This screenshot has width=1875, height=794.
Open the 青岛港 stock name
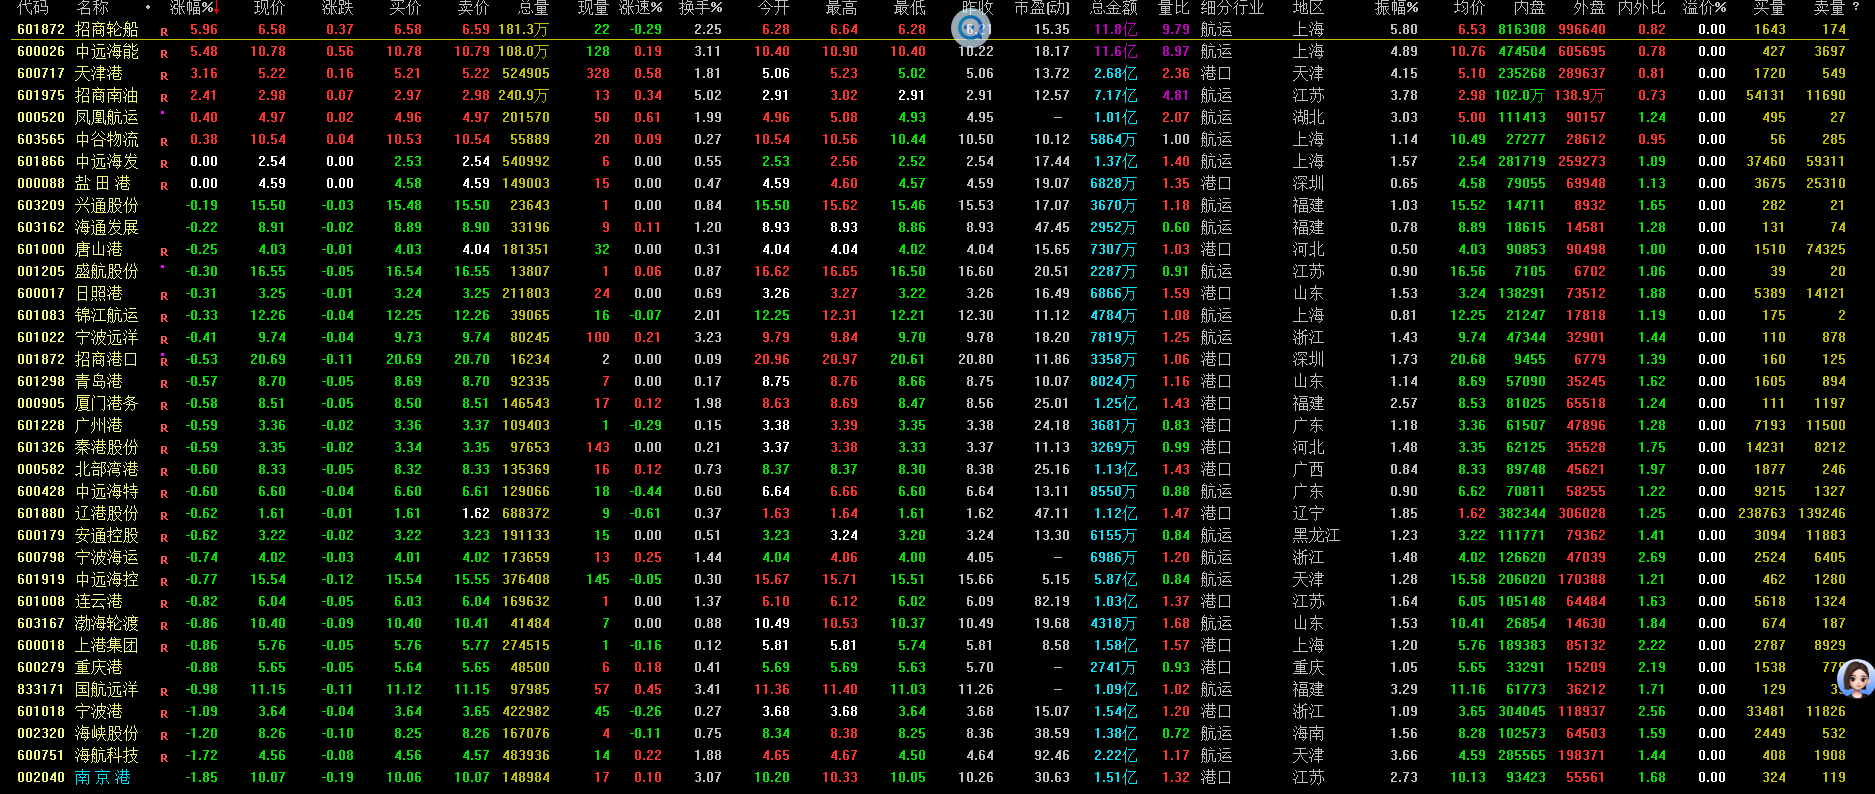(x=99, y=382)
